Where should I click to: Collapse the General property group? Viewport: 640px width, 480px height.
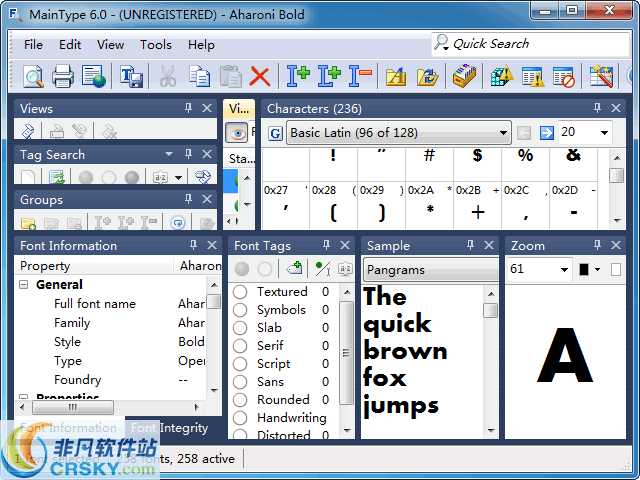pyautogui.click(x=24, y=284)
